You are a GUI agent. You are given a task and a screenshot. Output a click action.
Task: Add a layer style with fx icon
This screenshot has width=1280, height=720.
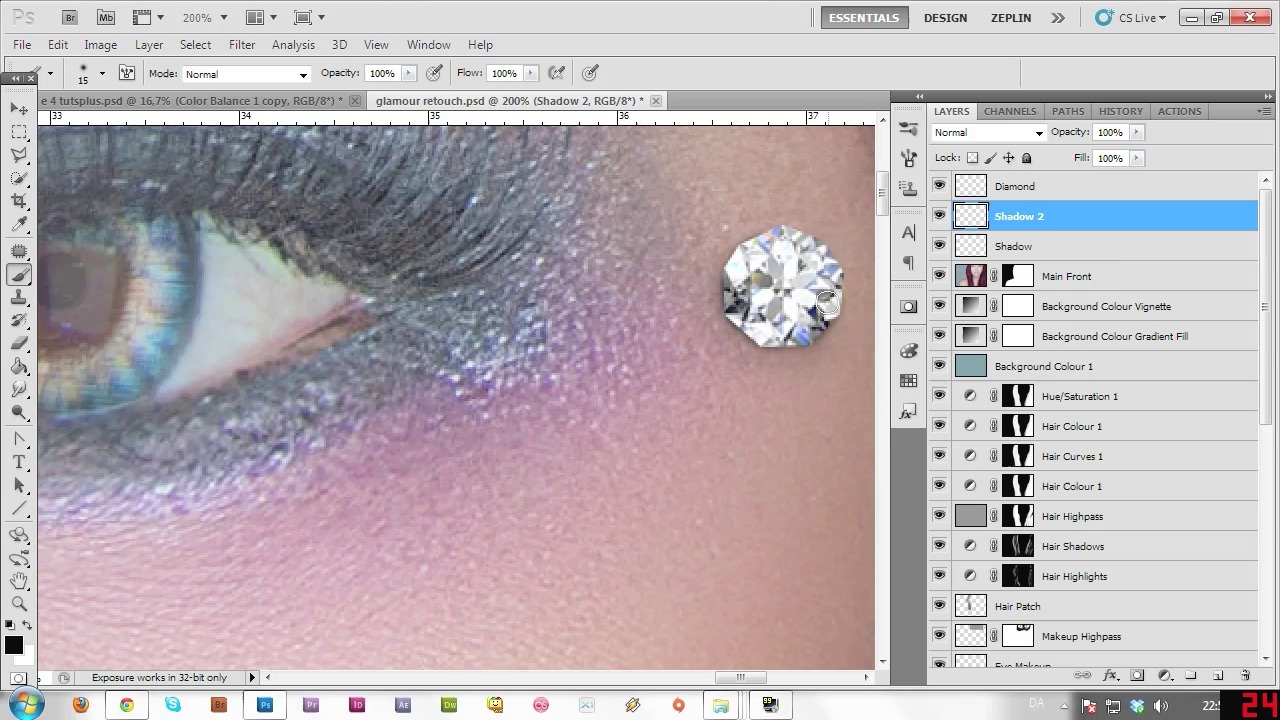pos(1110,676)
